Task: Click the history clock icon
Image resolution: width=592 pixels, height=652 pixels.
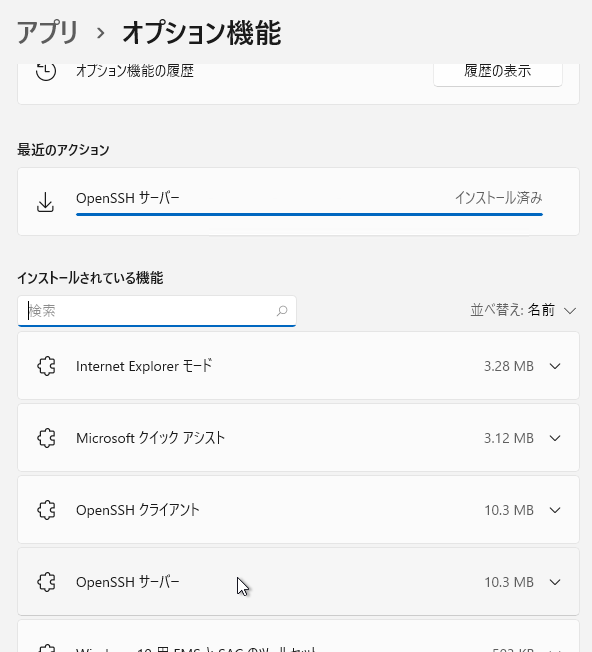Action: (x=46, y=72)
